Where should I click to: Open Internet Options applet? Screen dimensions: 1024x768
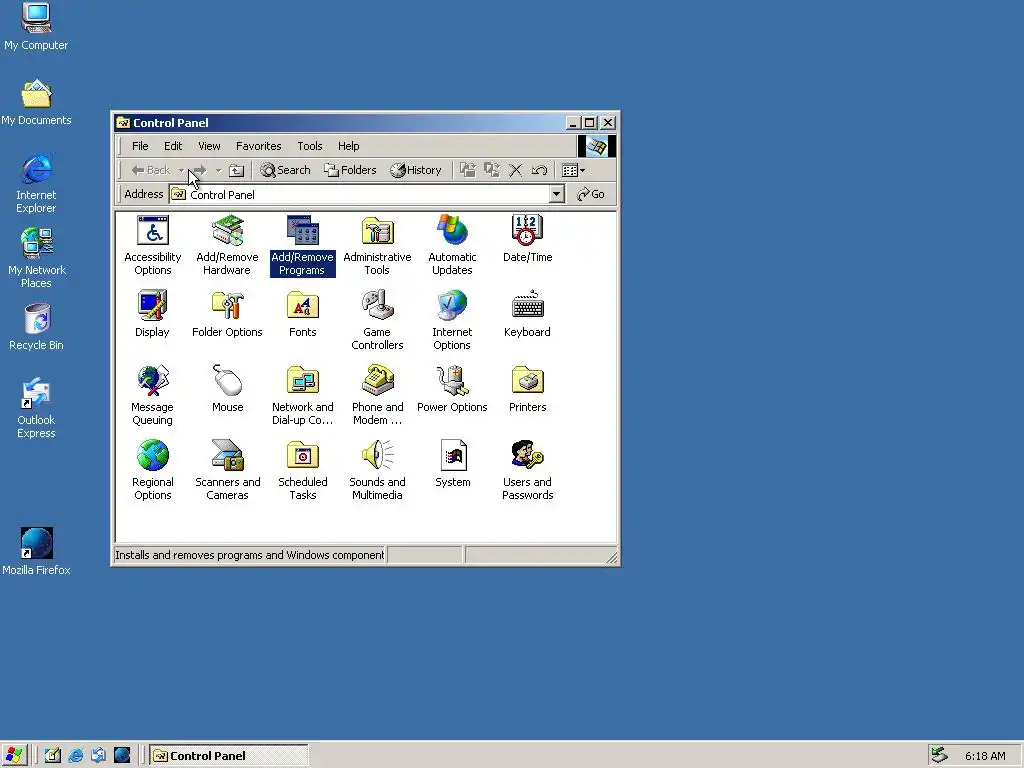click(x=452, y=321)
